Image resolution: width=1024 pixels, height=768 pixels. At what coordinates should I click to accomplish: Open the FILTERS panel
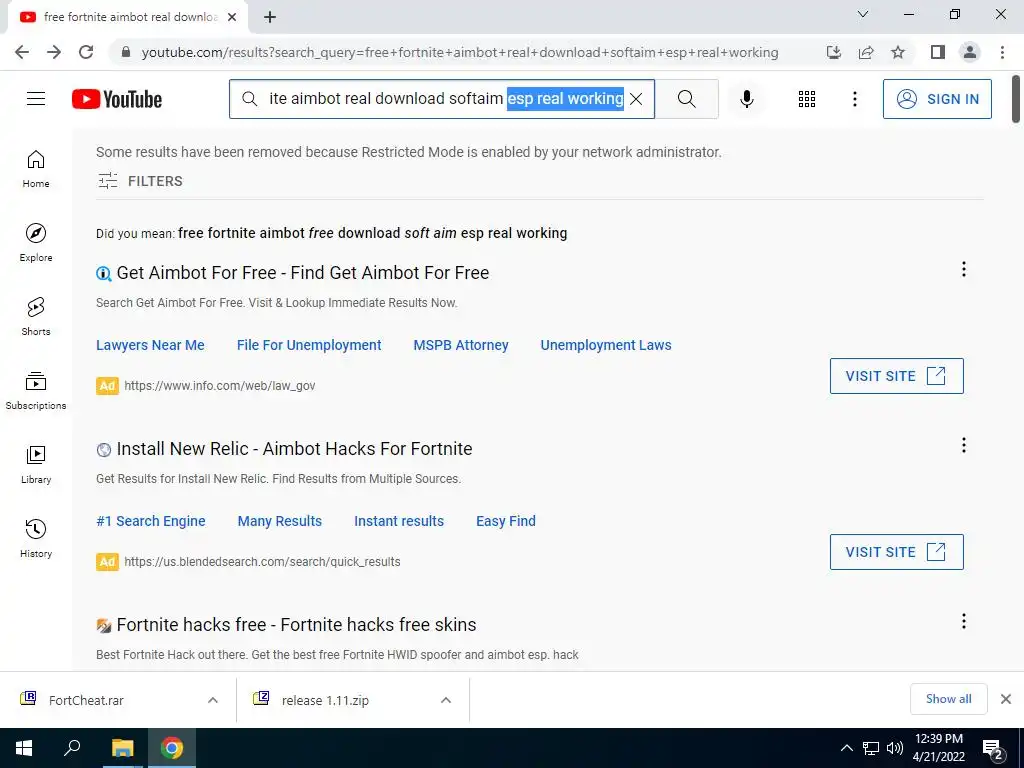140,181
